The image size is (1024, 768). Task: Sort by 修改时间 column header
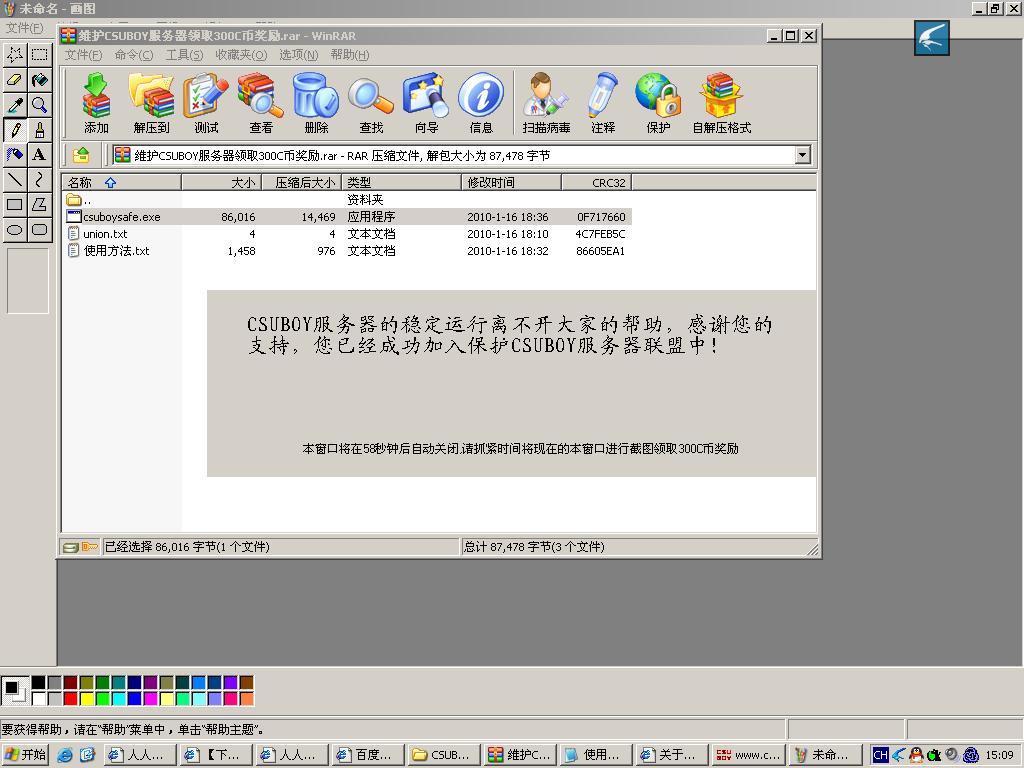[x=511, y=182]
